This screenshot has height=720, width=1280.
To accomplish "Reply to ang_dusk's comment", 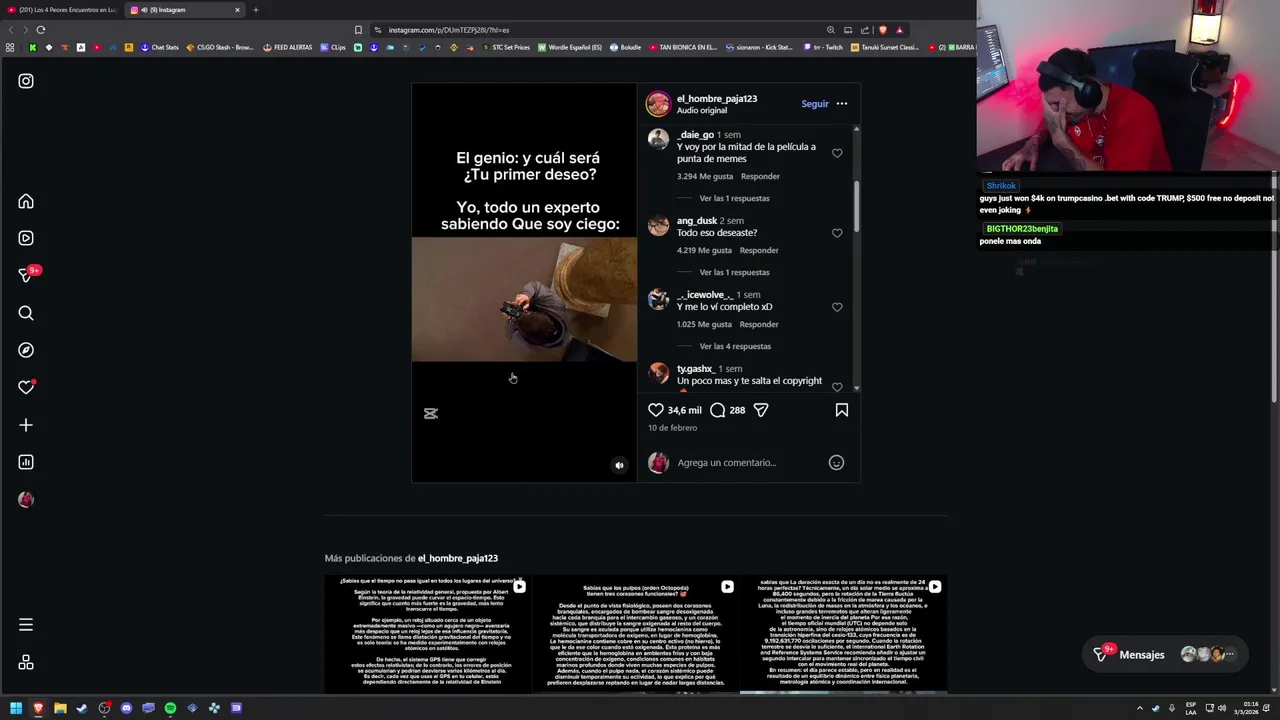I will tap(759, 250).
